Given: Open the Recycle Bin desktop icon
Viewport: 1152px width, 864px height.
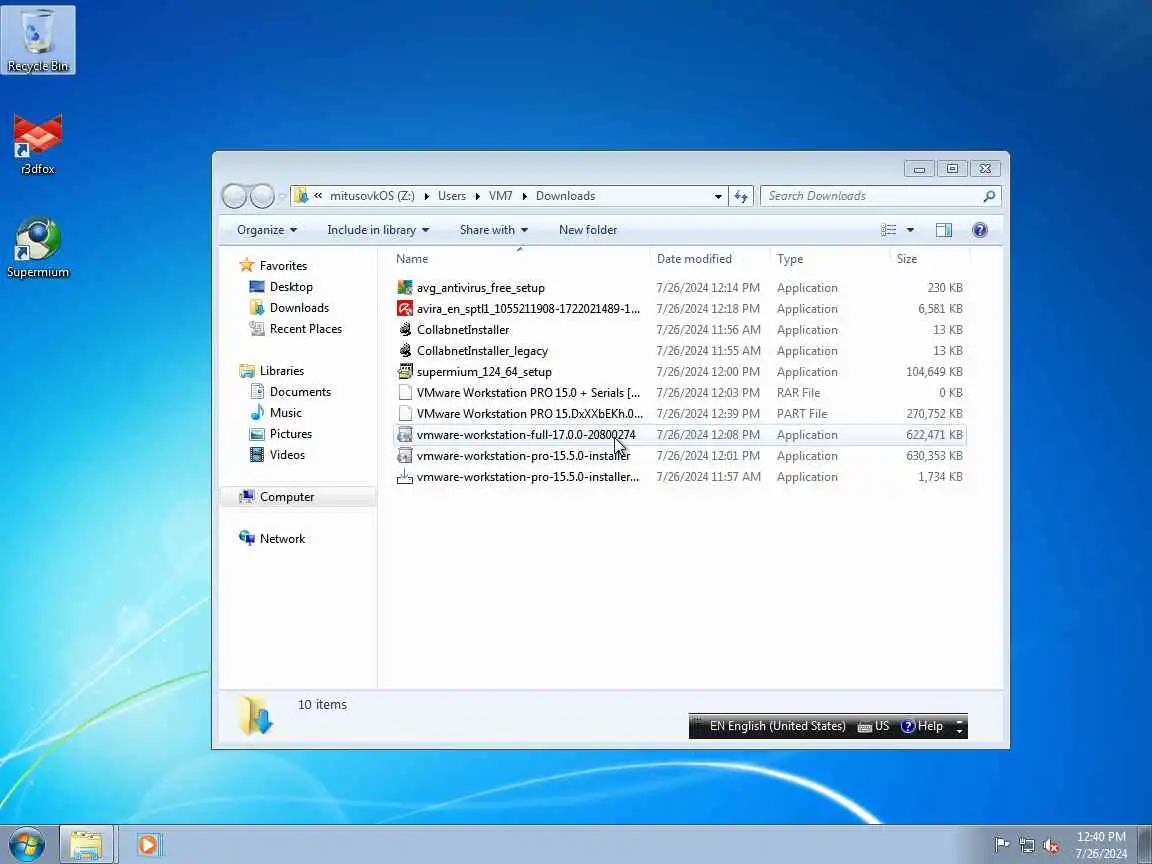Looking at the screenshot, I should tap(37, 40).
